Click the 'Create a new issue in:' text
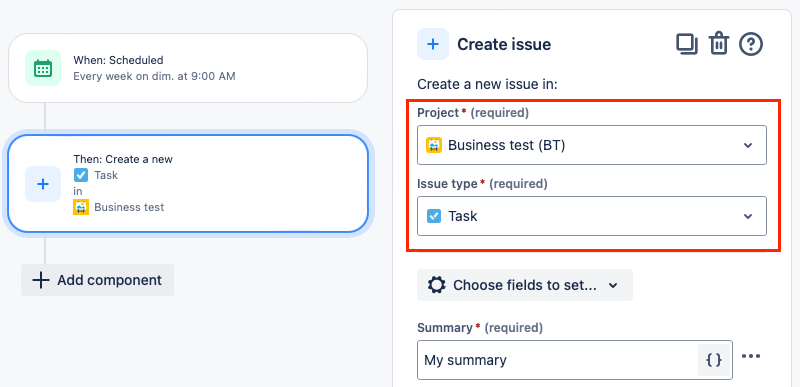Screen dimensions: 800x387 pos(487,84)
